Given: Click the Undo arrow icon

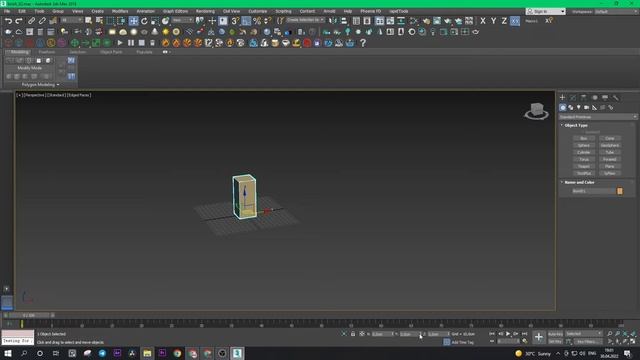Looking at the screenshot, I should click(8, 21).
